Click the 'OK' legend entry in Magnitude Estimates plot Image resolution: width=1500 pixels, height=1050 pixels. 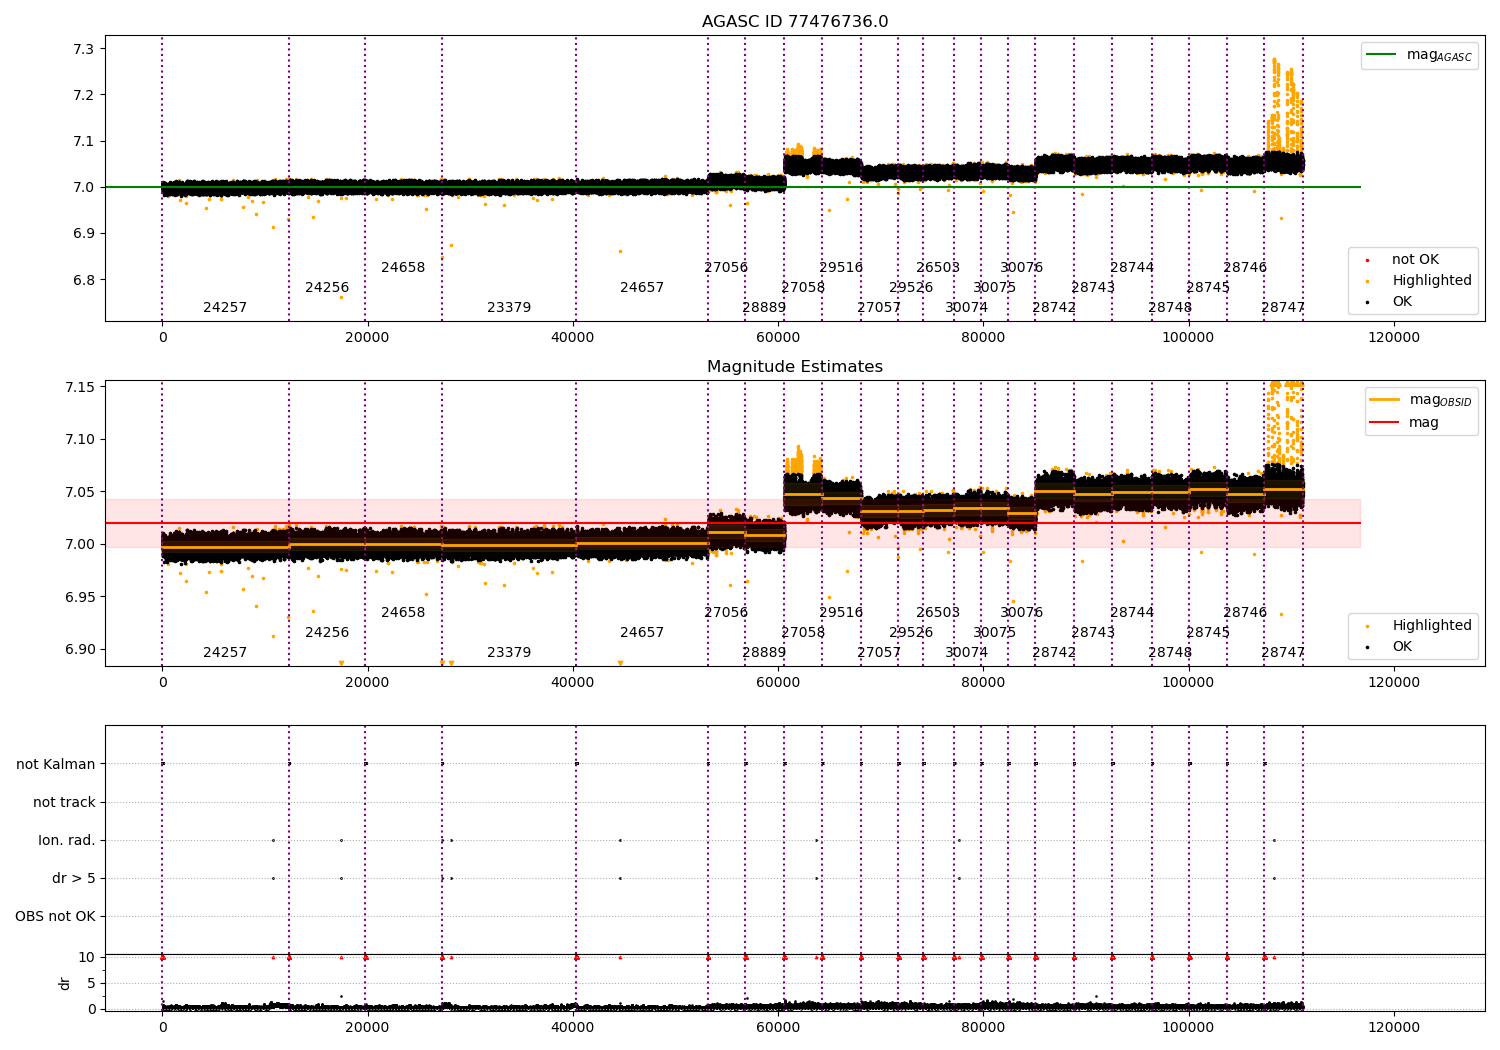click(1402, 647)
